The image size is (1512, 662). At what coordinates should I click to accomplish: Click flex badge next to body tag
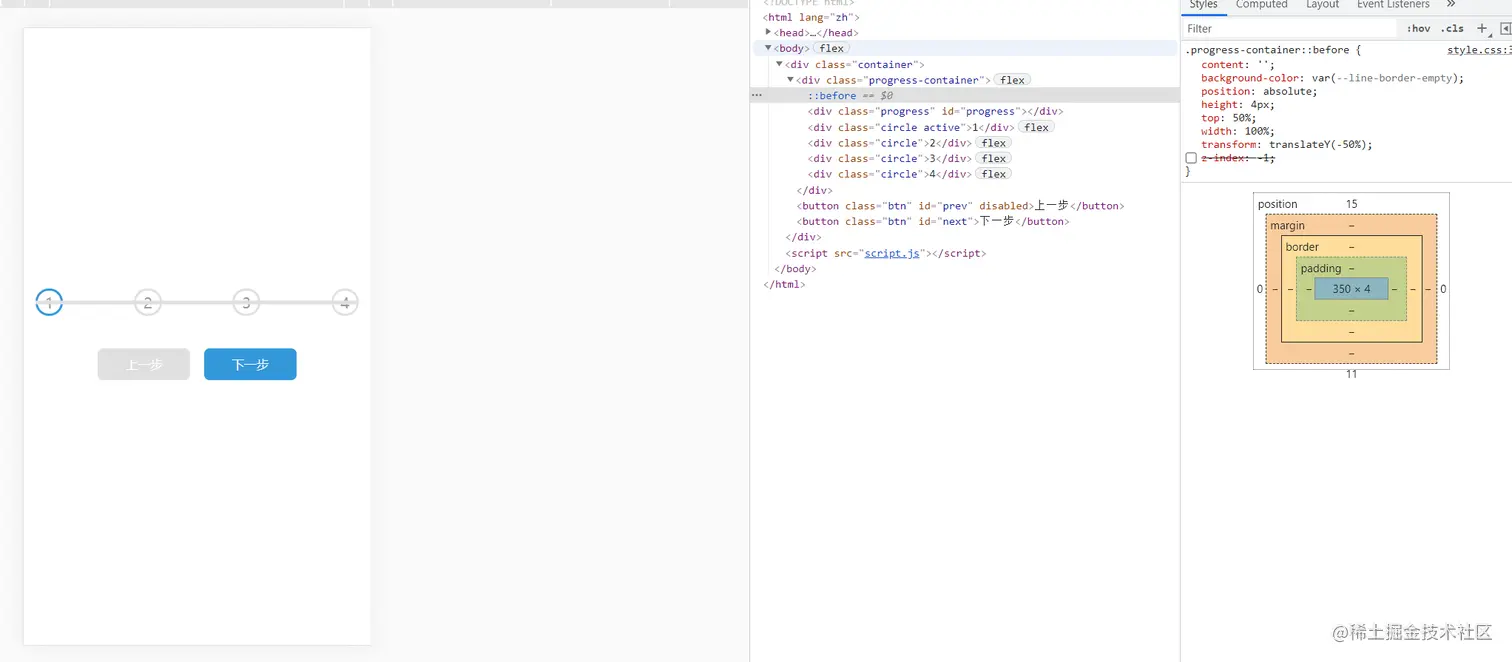(x=831, y=48)
